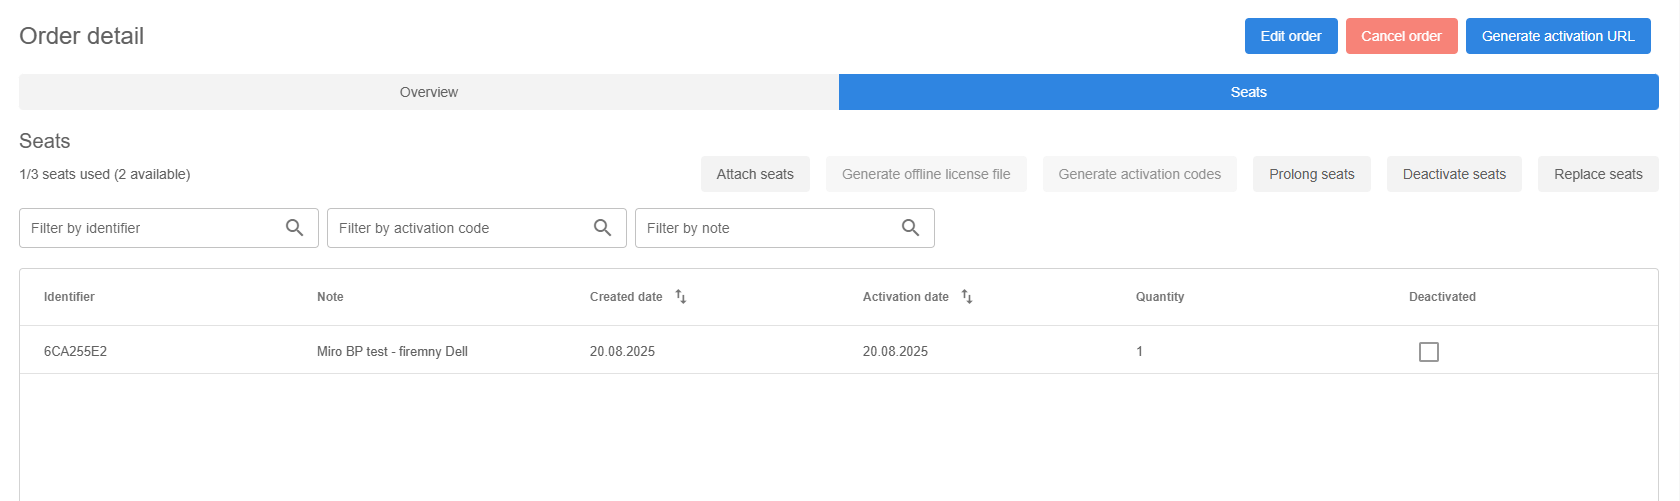
Task: Choose Deactivate seats button
Action: [x=1453, y=174]
